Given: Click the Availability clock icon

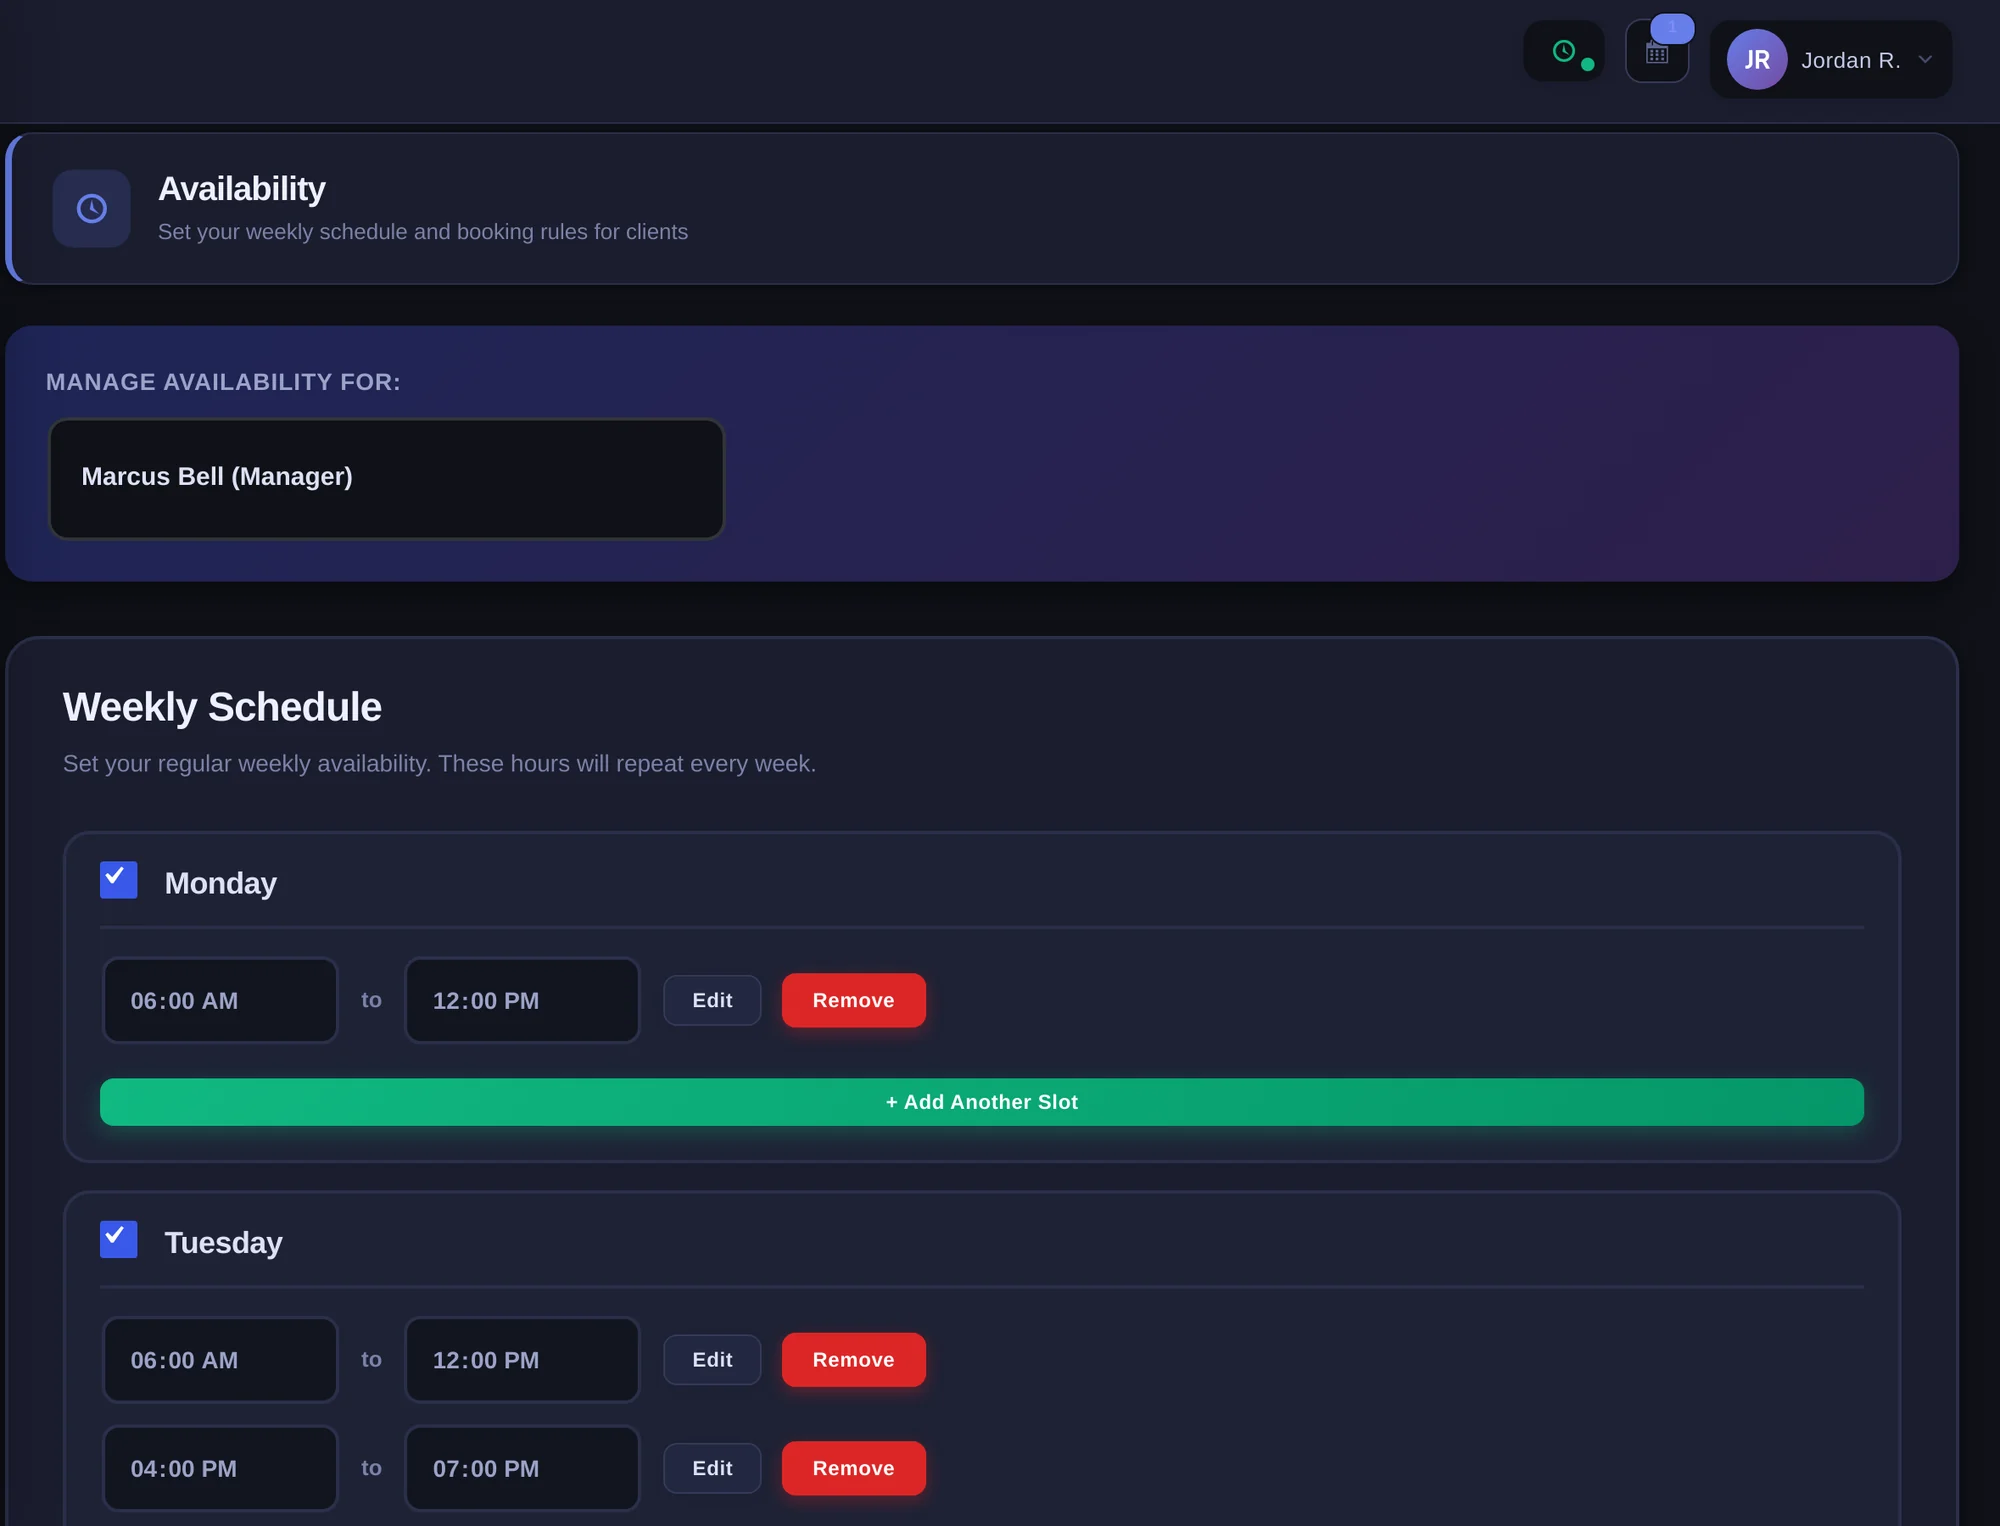Looking at the screenshot, I should pyautogui.click(x=92, y=208).
